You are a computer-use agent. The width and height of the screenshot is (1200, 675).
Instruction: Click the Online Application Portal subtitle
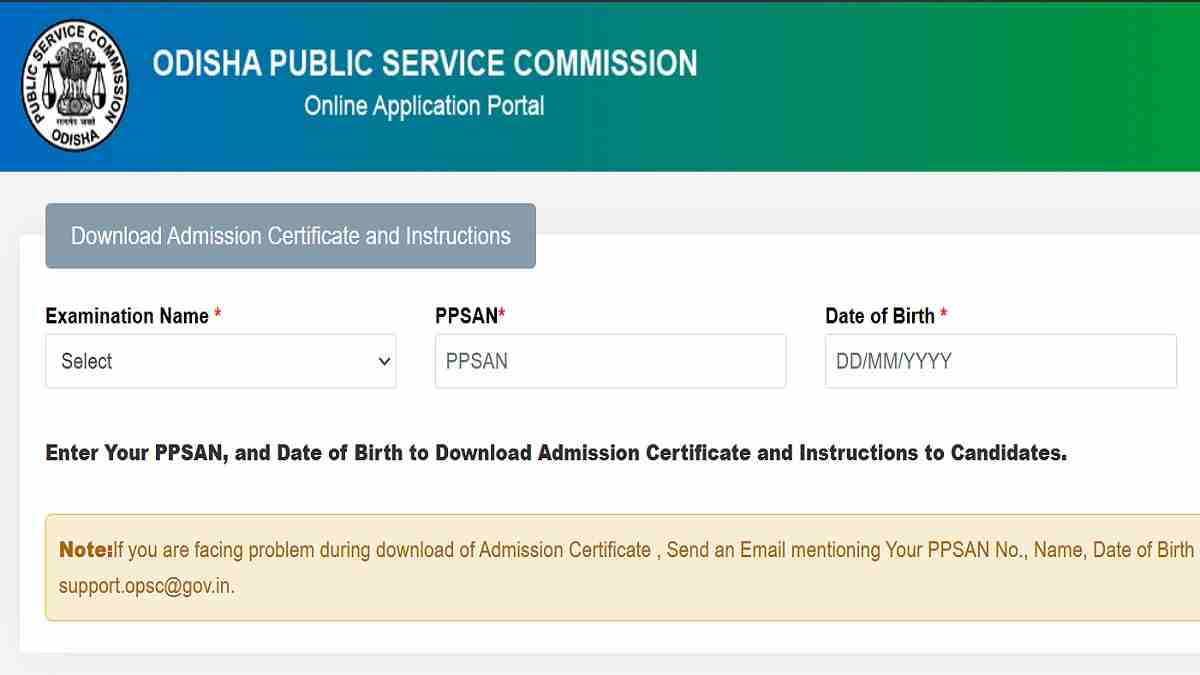tap(424, 106)
